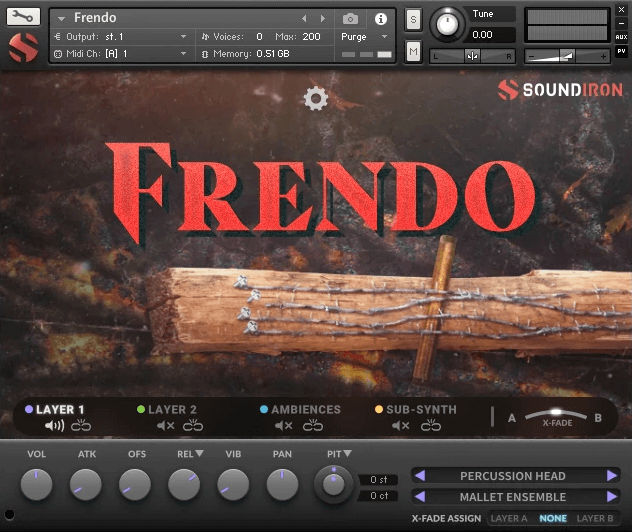
Task: Click next arrow for Percussion Head preset
Action: [x=612, y=476]
